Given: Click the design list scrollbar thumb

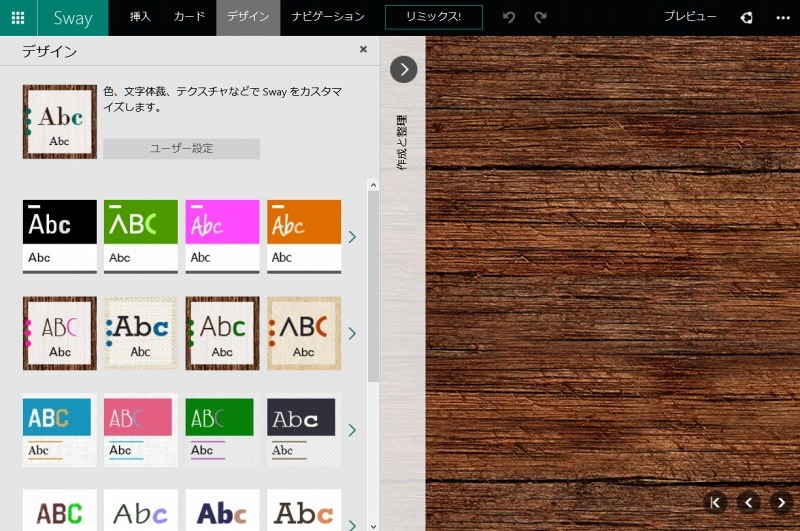Looking at the screenshot, I should tap(373, 286).
